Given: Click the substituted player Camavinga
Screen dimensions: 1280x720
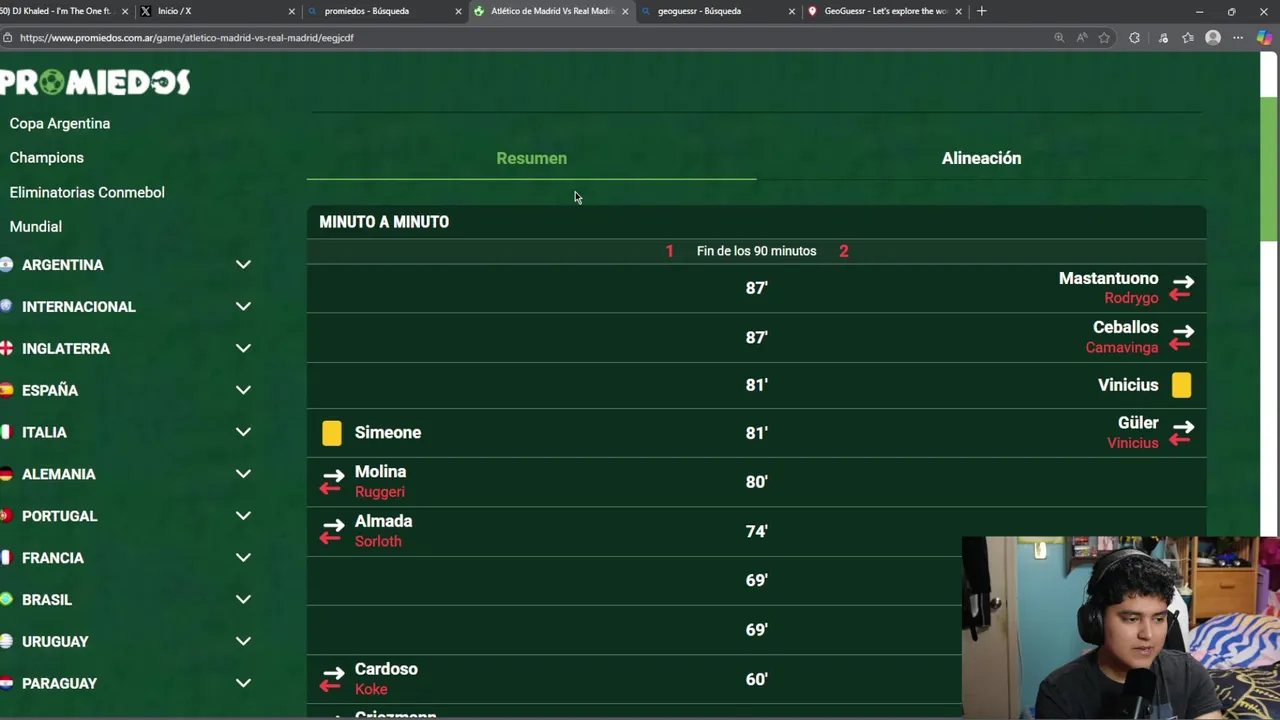Looking at the screenshot, I should [x=1122, y=347].
